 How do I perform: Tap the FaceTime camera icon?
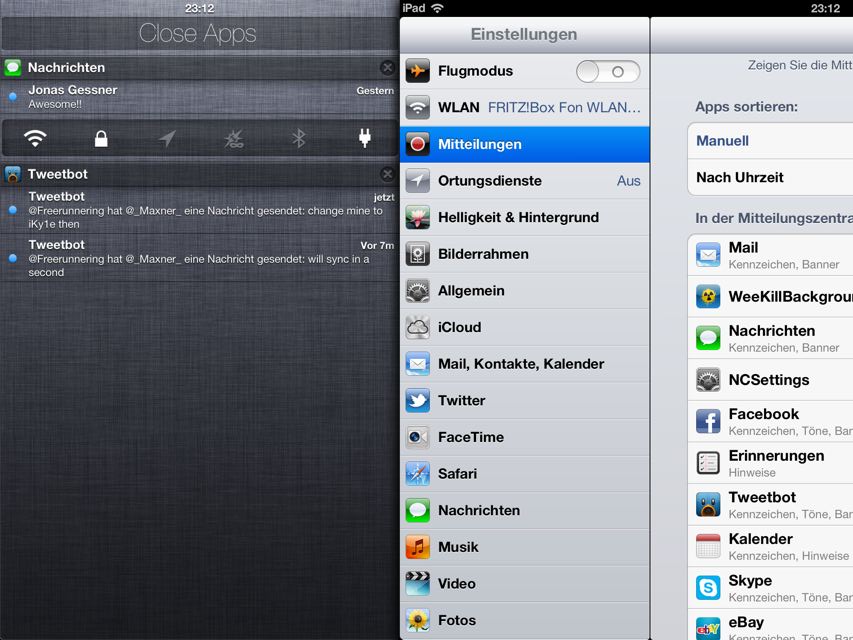coord(417,437)
